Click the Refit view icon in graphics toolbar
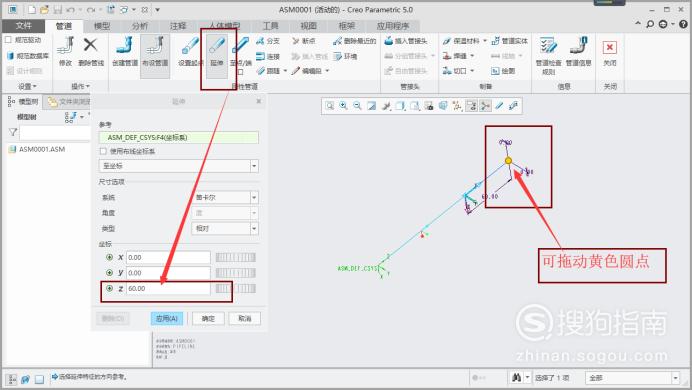Image resolution: width=692 pixels, height=390 pixels. [330, 106]
